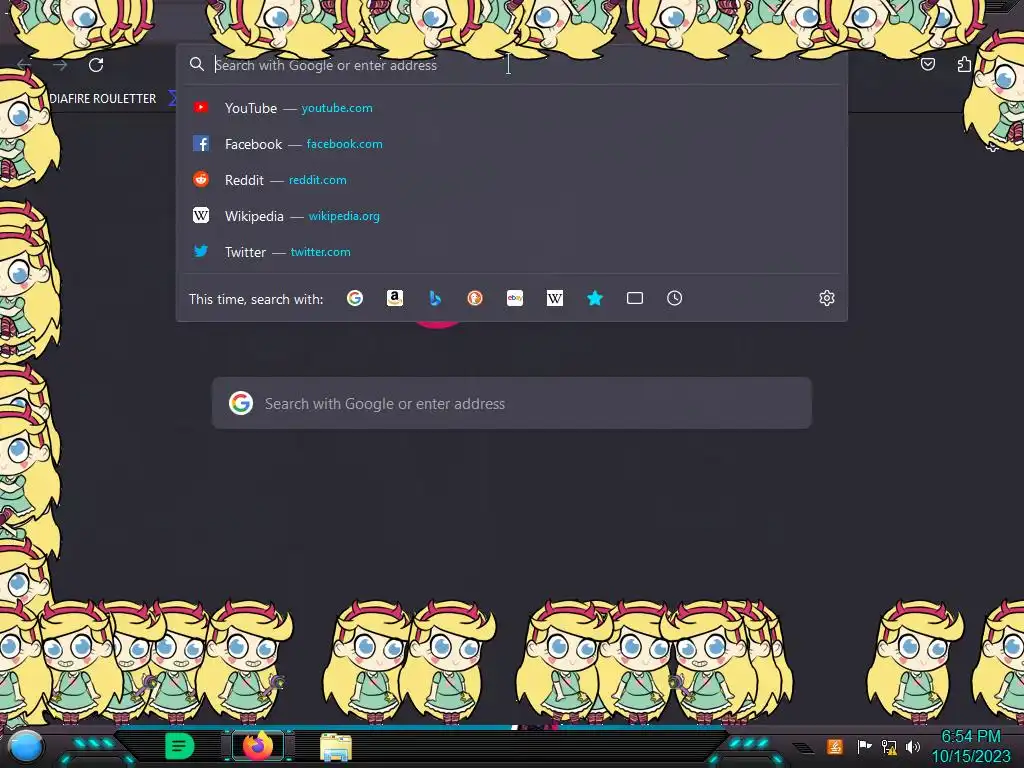Image resolution: width=1024 pixels, height=768 pixels.
Task: Open the Facebook suggestion
Action: click(x=512, y=144)
